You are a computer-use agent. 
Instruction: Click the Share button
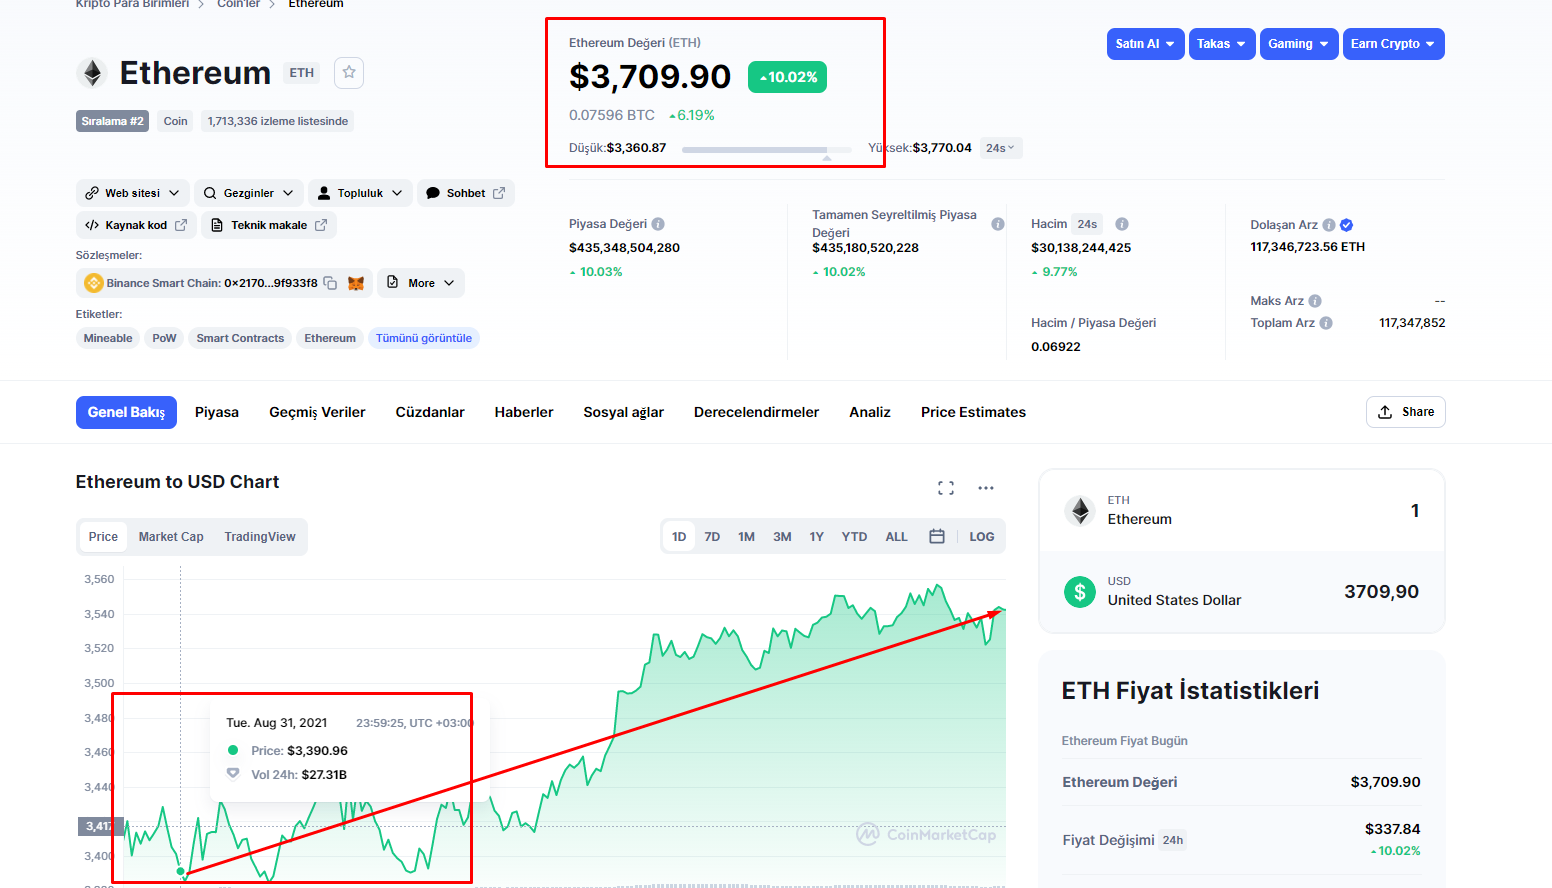coord(1406,412)
